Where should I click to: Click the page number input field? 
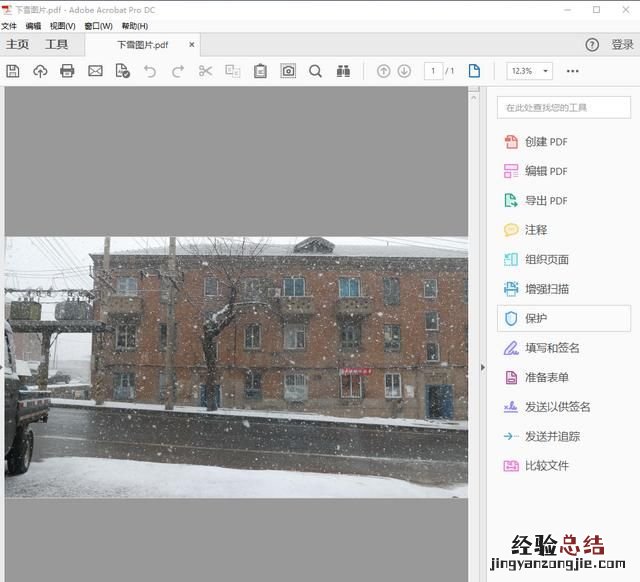tap(433, 71)
